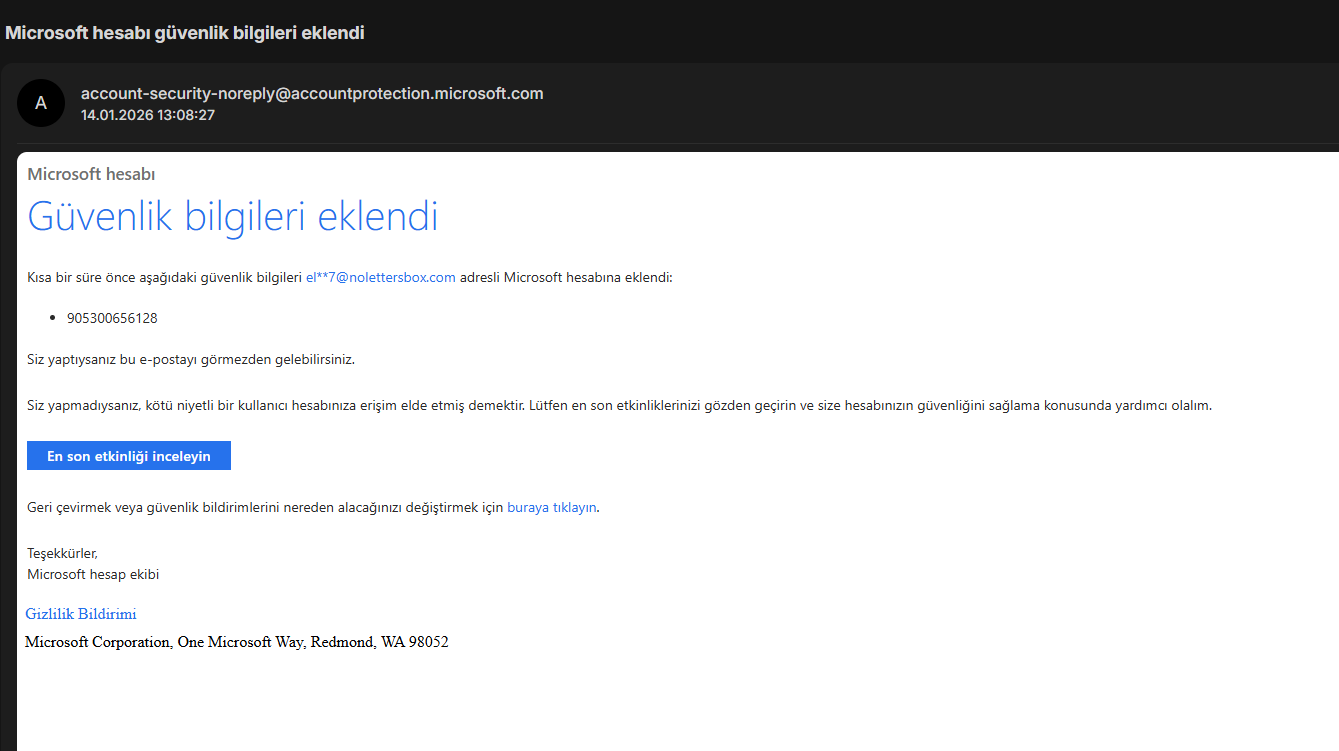
Task: Click the 'Microsoft hesap ekibi' signature
Action: (x=93, y=574)
